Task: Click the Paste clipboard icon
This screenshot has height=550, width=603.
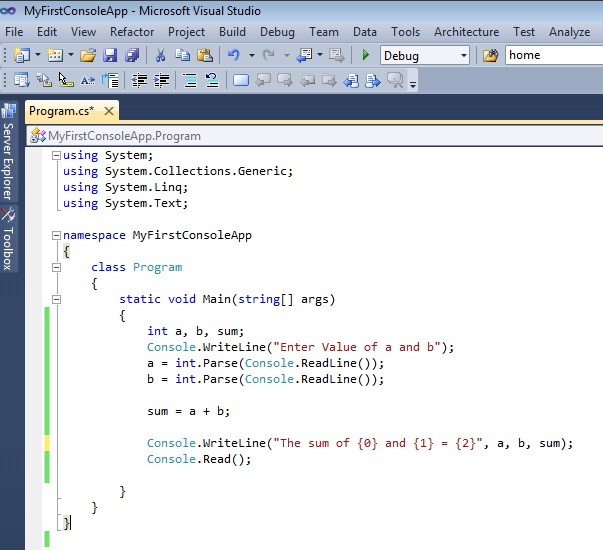Action: 204,56
